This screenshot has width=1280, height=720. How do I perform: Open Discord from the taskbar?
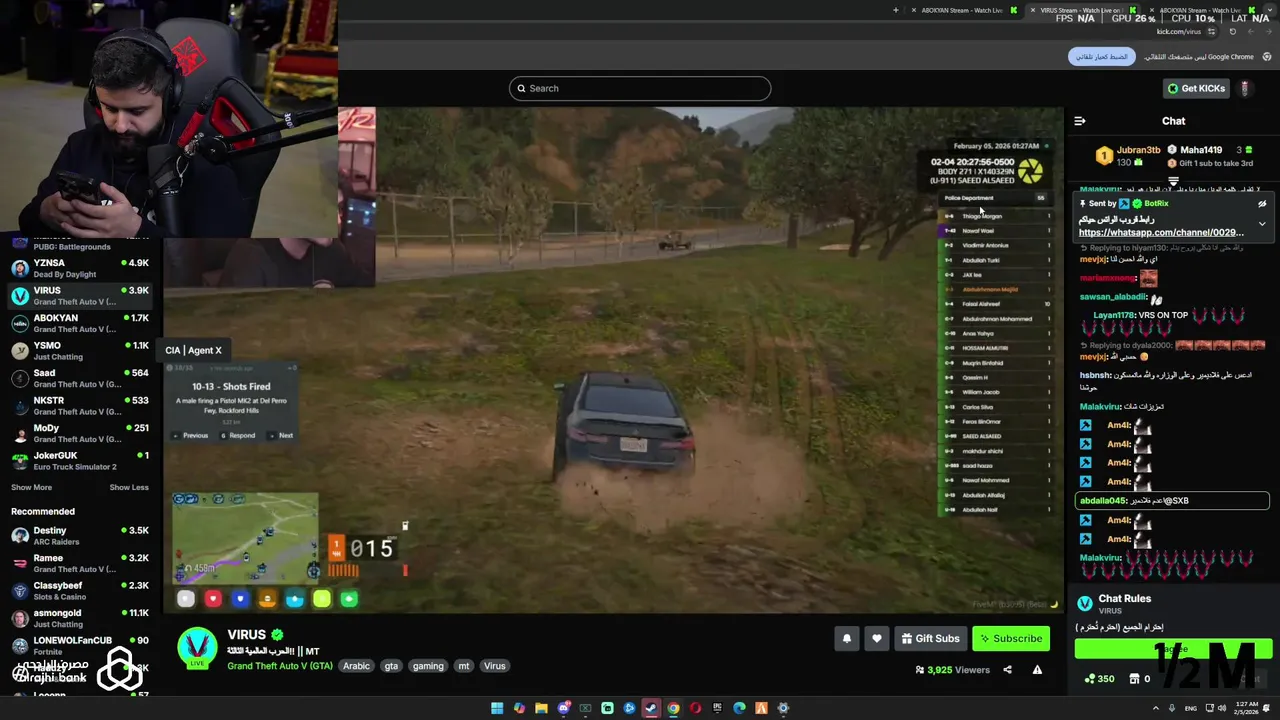[563, 708]
